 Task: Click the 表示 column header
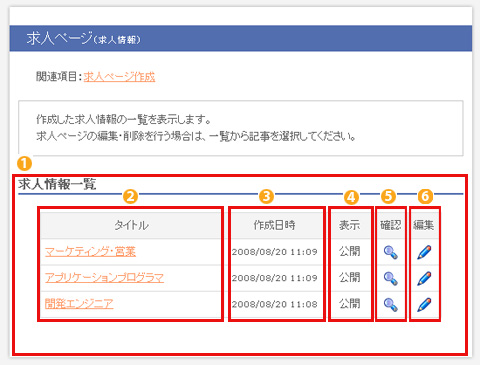coord(350,225)
